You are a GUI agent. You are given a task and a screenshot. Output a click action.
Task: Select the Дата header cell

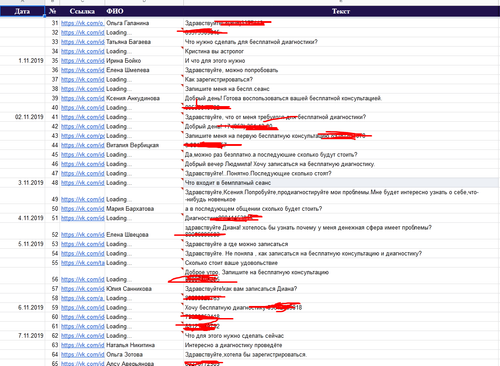tap(22, 11)
